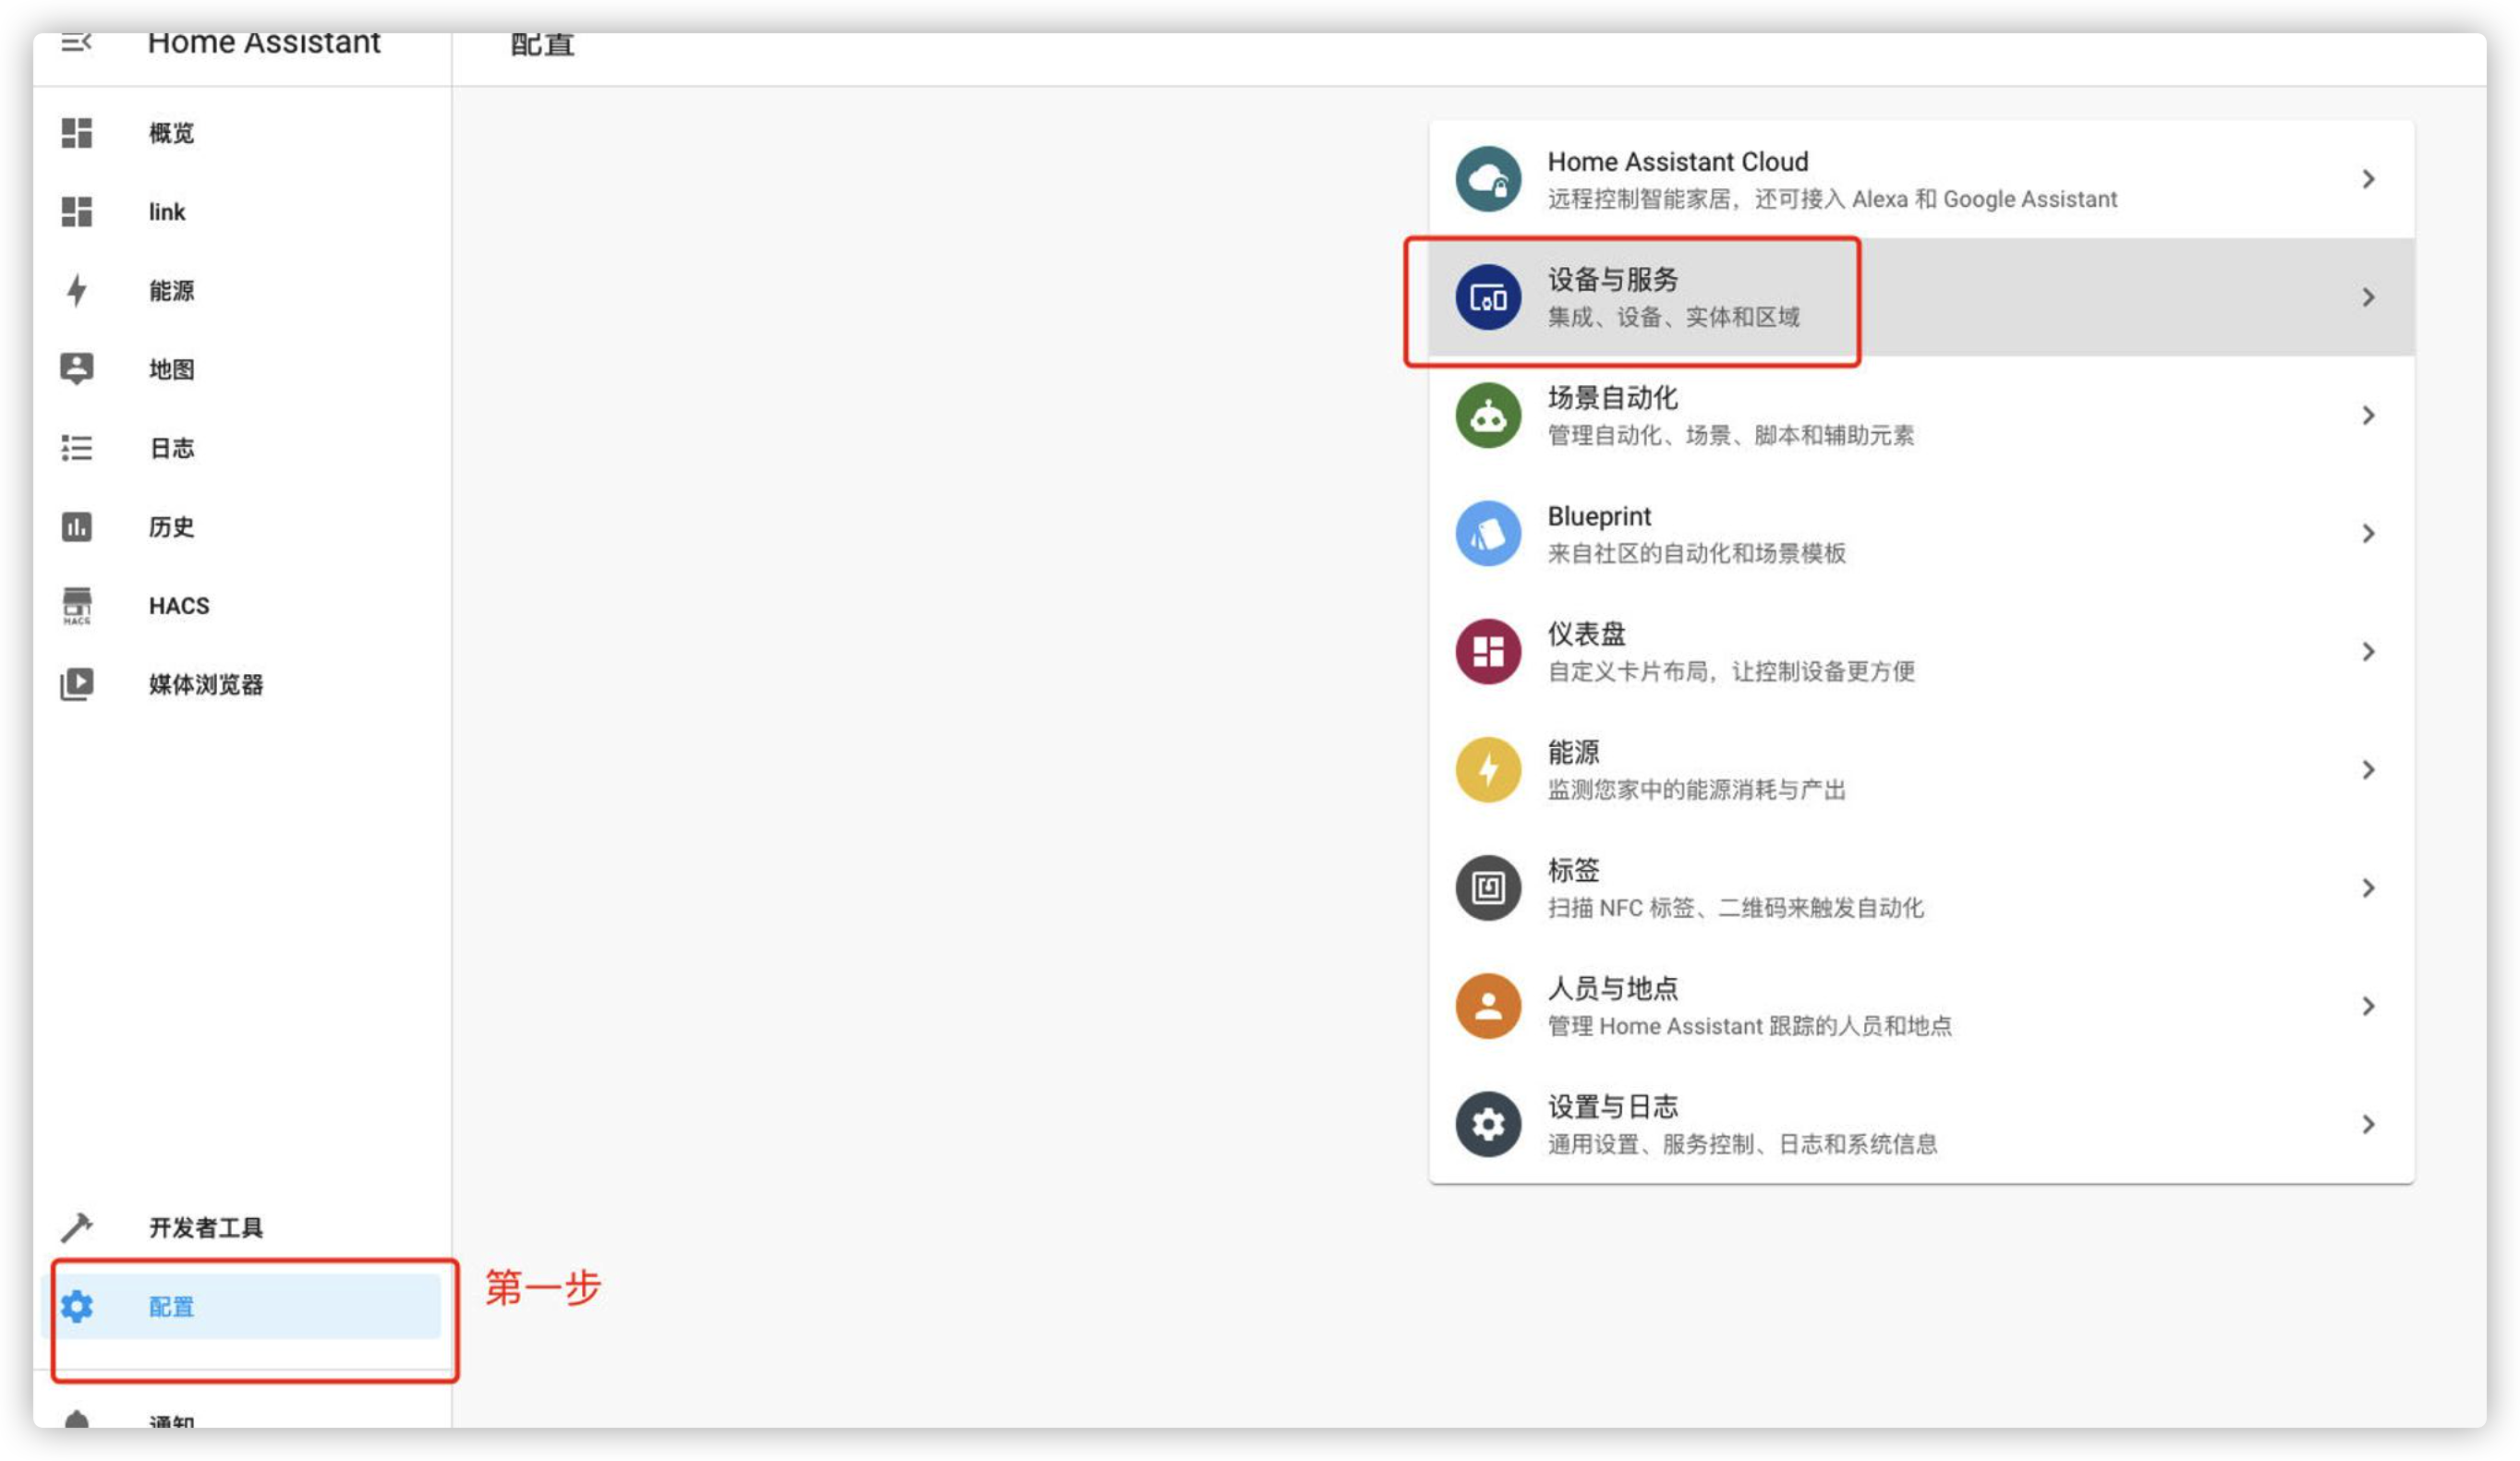
Task: Go to 能源 in the sidebar
Action: [x=240, y=291]
